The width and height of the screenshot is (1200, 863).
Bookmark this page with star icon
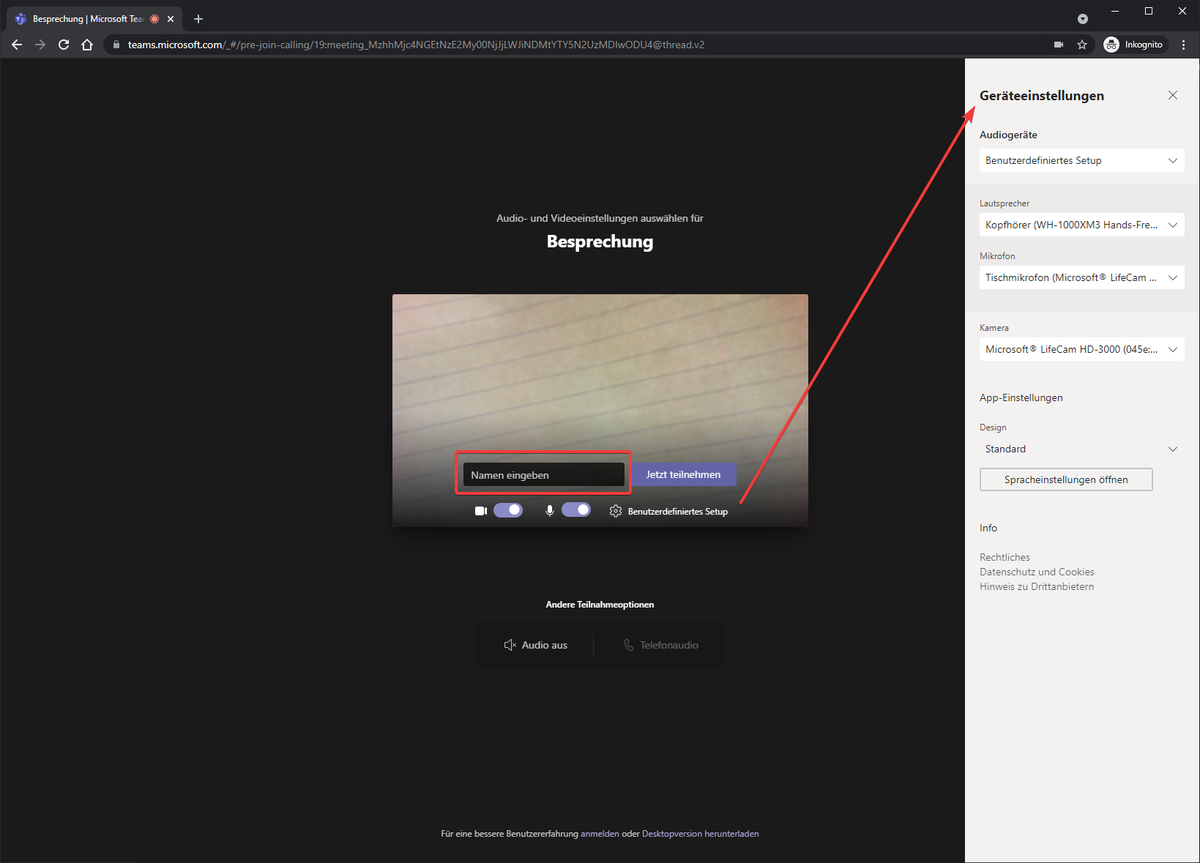[1082, 45]
